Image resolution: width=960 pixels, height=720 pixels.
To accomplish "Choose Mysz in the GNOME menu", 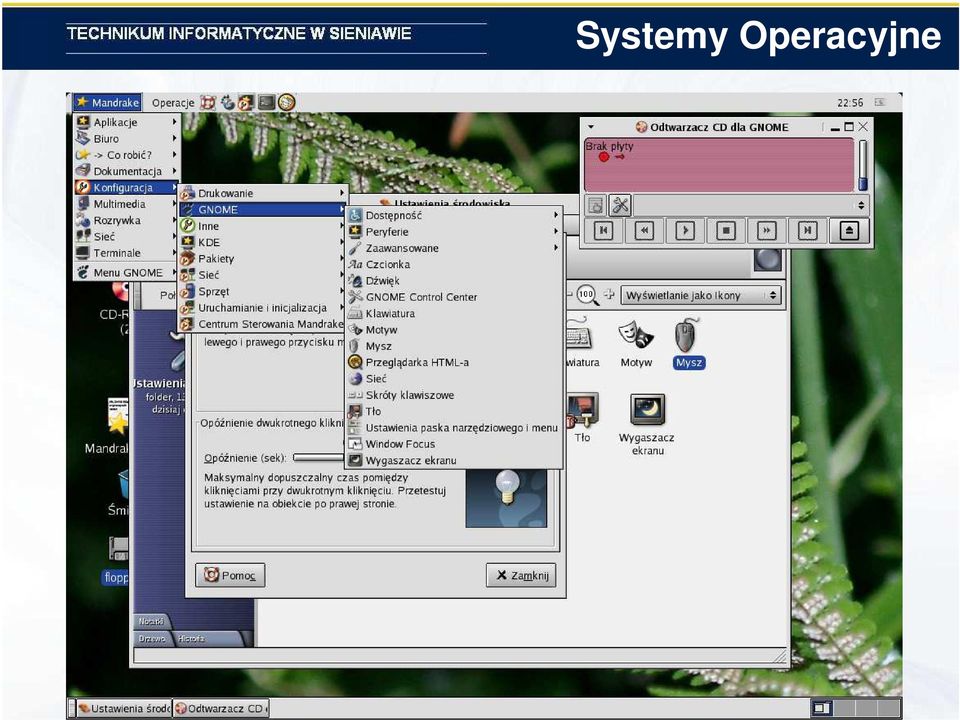I will [454, 346].
